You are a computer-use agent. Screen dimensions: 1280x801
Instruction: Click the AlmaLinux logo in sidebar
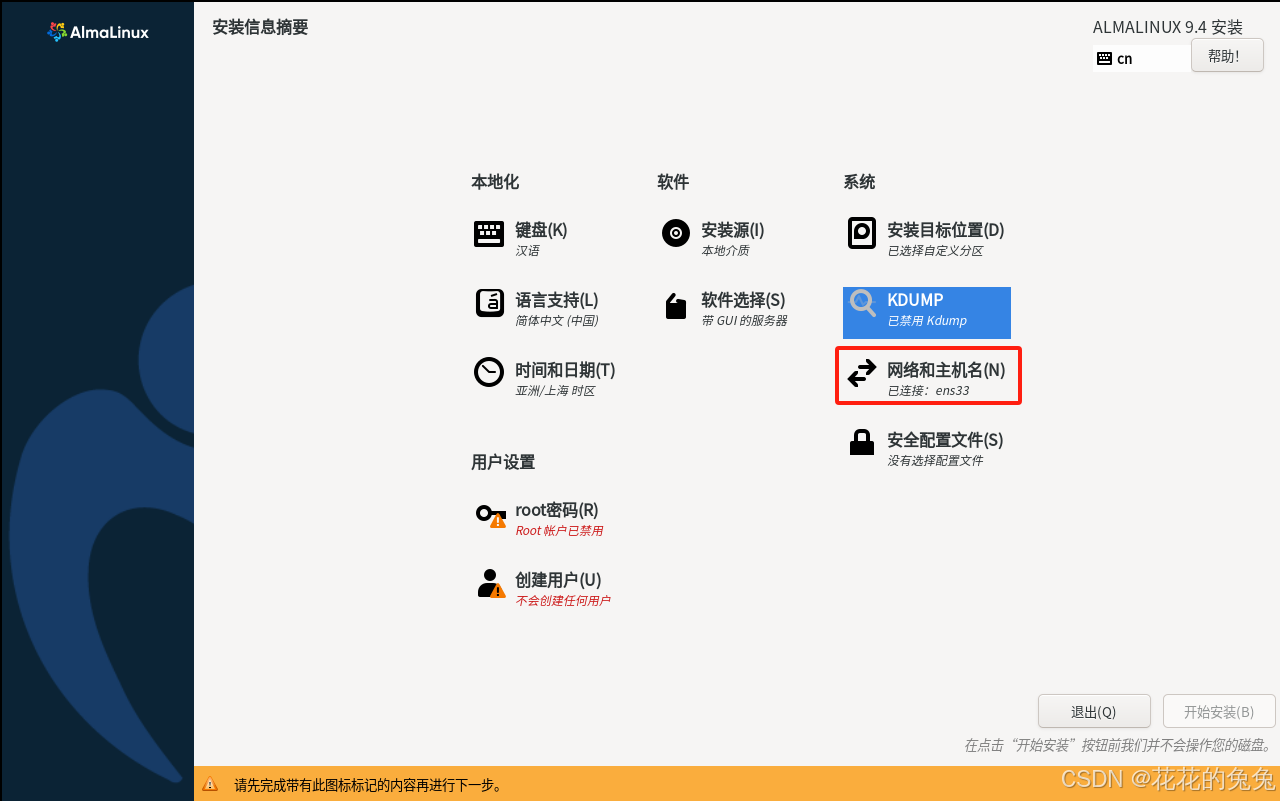(x=98, y=32)
